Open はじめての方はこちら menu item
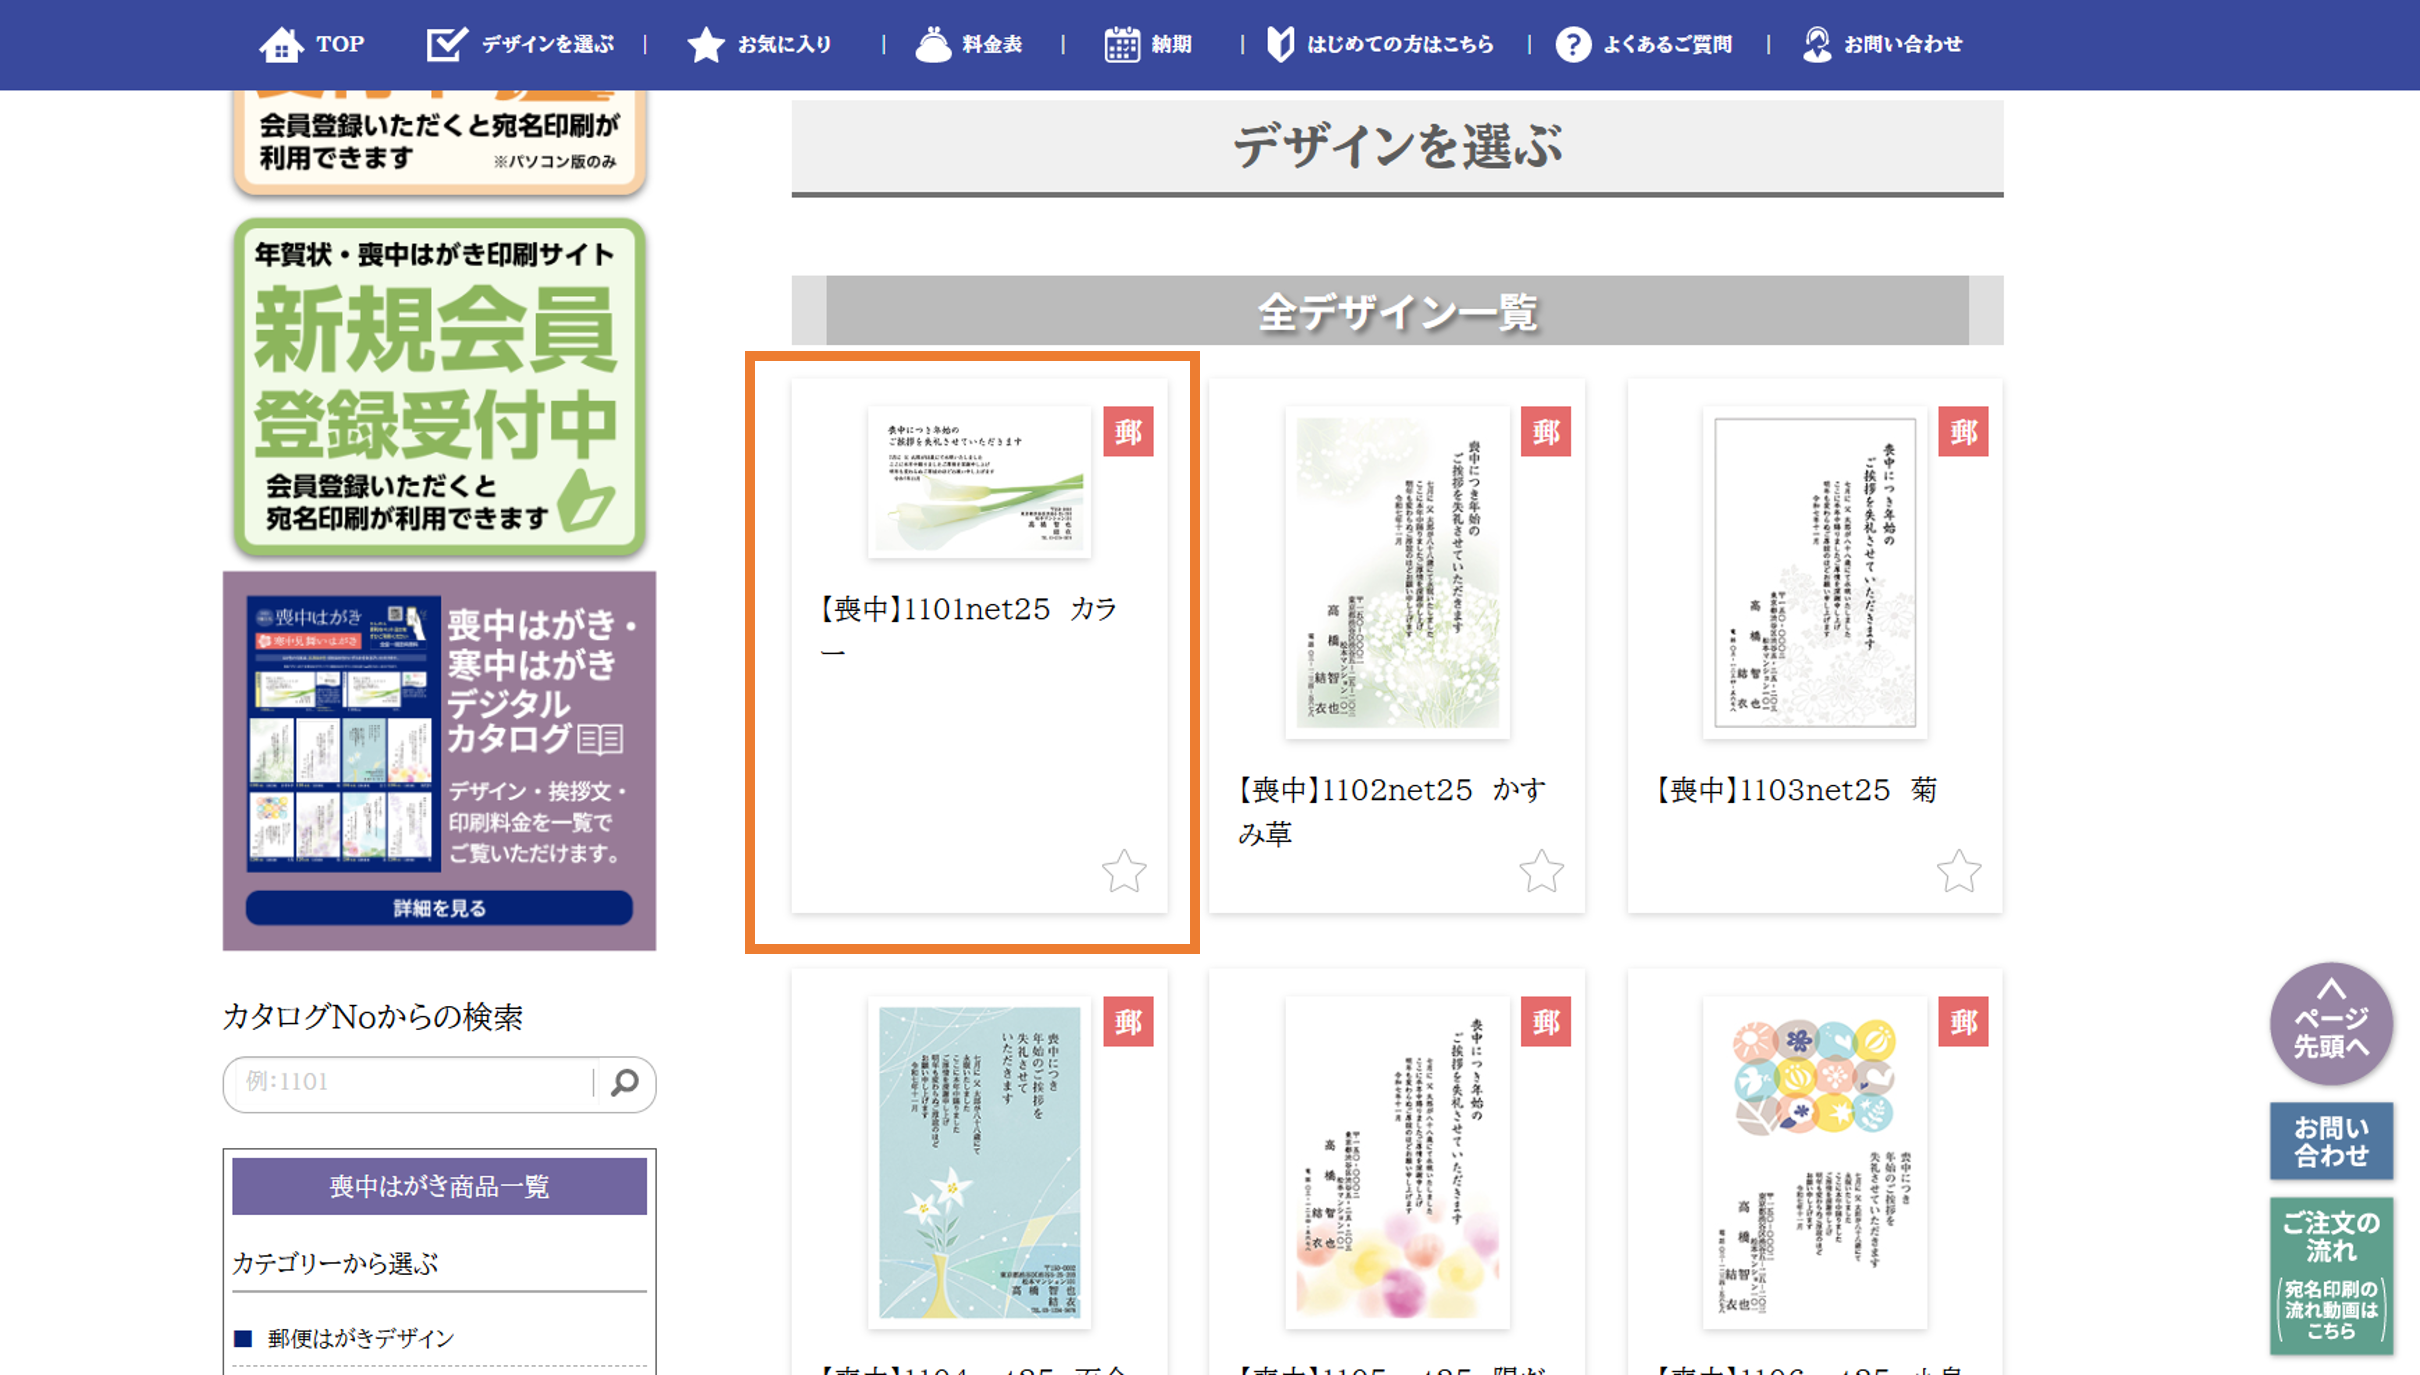Image resolution: width=2420 pixels, height=1375 pixels. [1400, 44]
